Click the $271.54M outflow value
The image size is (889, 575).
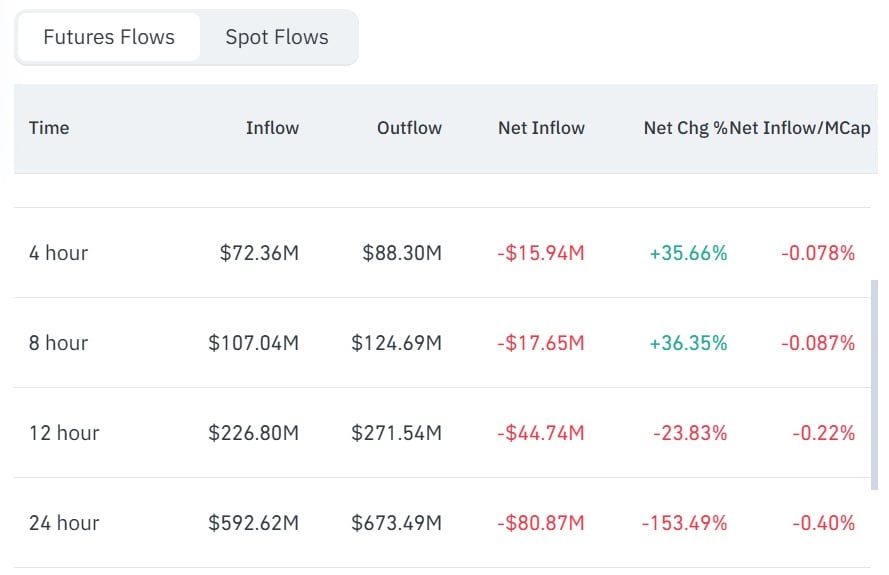tap(396, 433)
